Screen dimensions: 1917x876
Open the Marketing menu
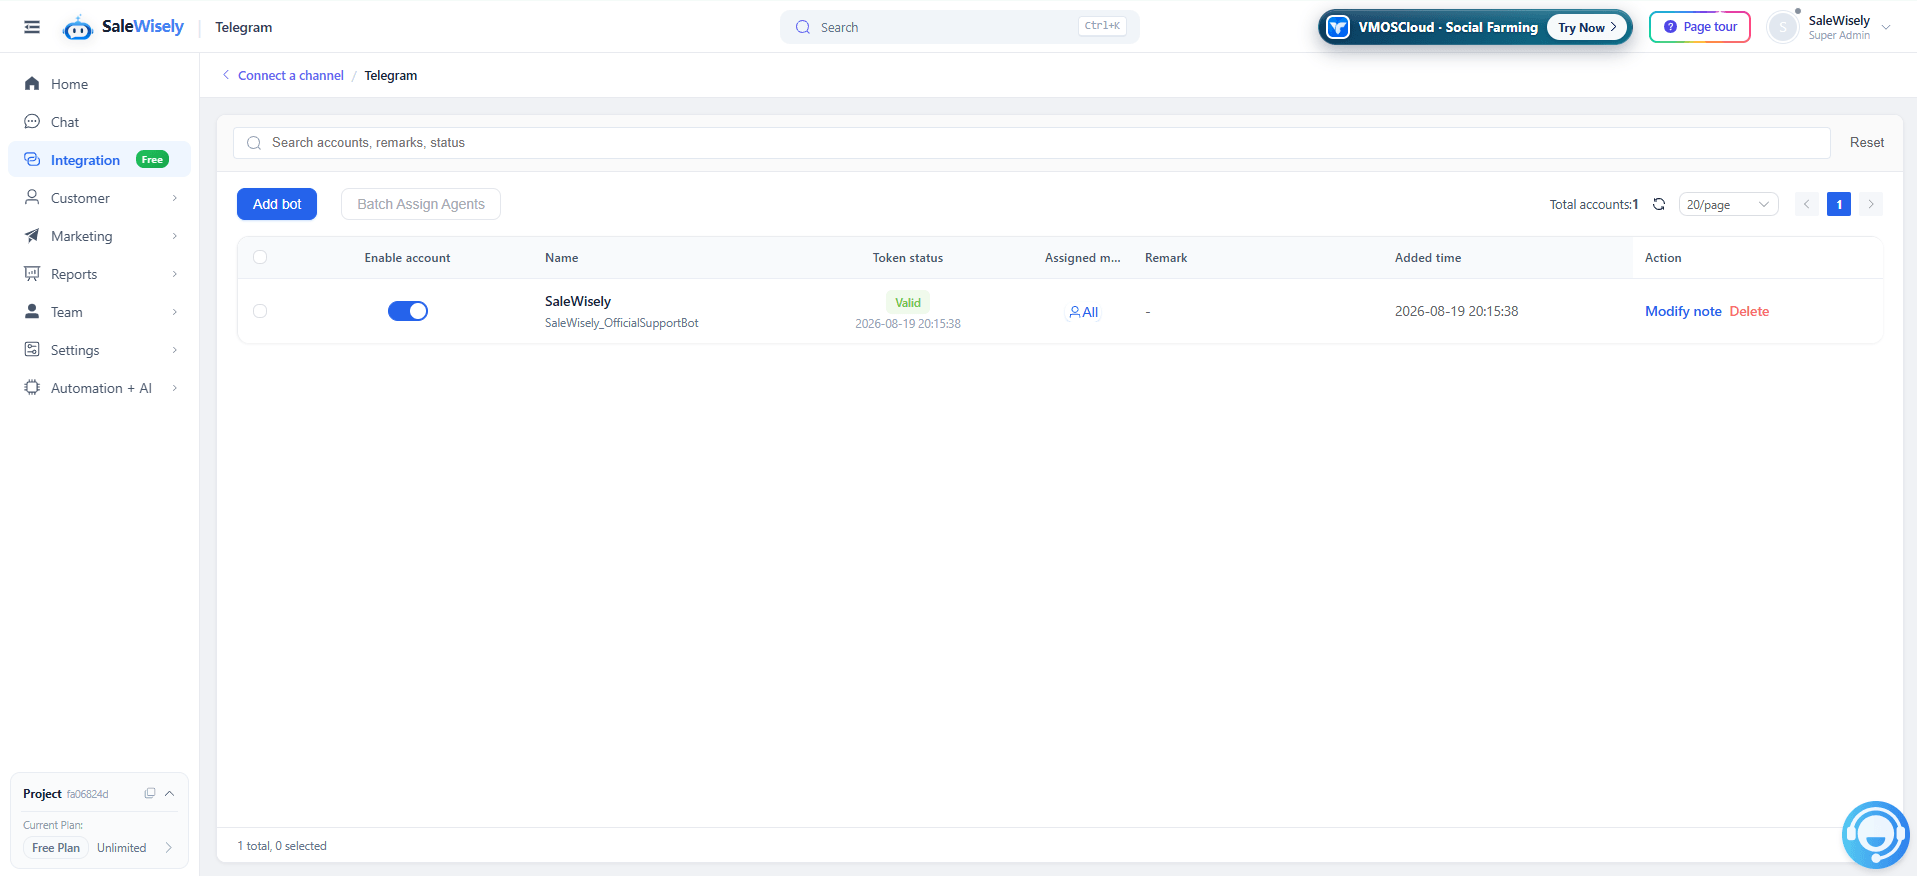point(99,236)
